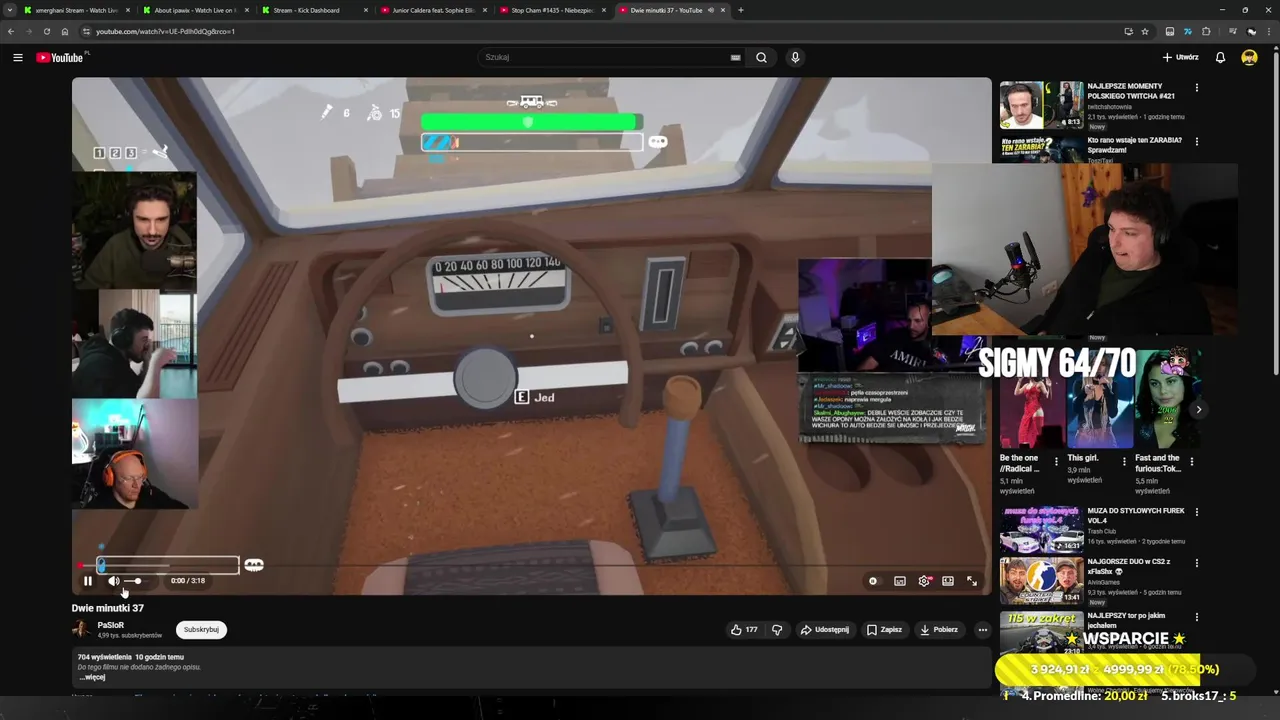
Task: Open browser three-dot menu
Action: pos(1270,31)
